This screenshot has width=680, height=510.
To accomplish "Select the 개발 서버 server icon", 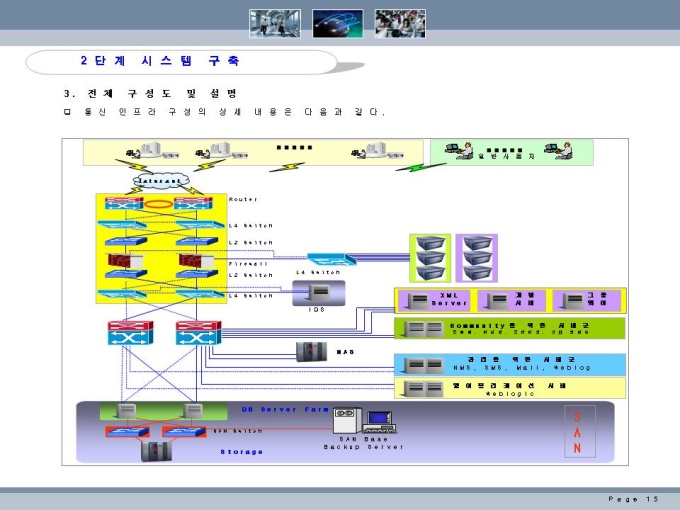I will 497,301.
